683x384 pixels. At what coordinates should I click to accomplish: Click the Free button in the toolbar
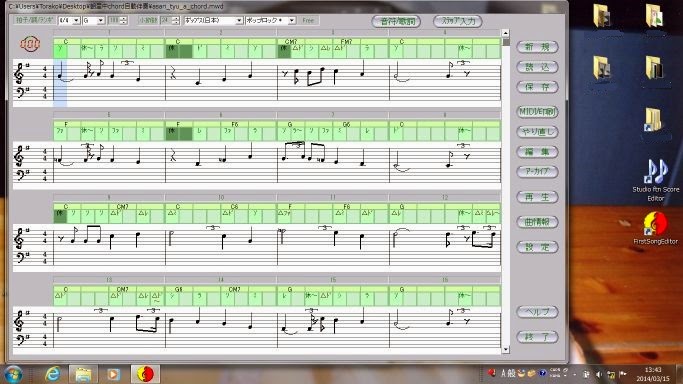[308, 20]
